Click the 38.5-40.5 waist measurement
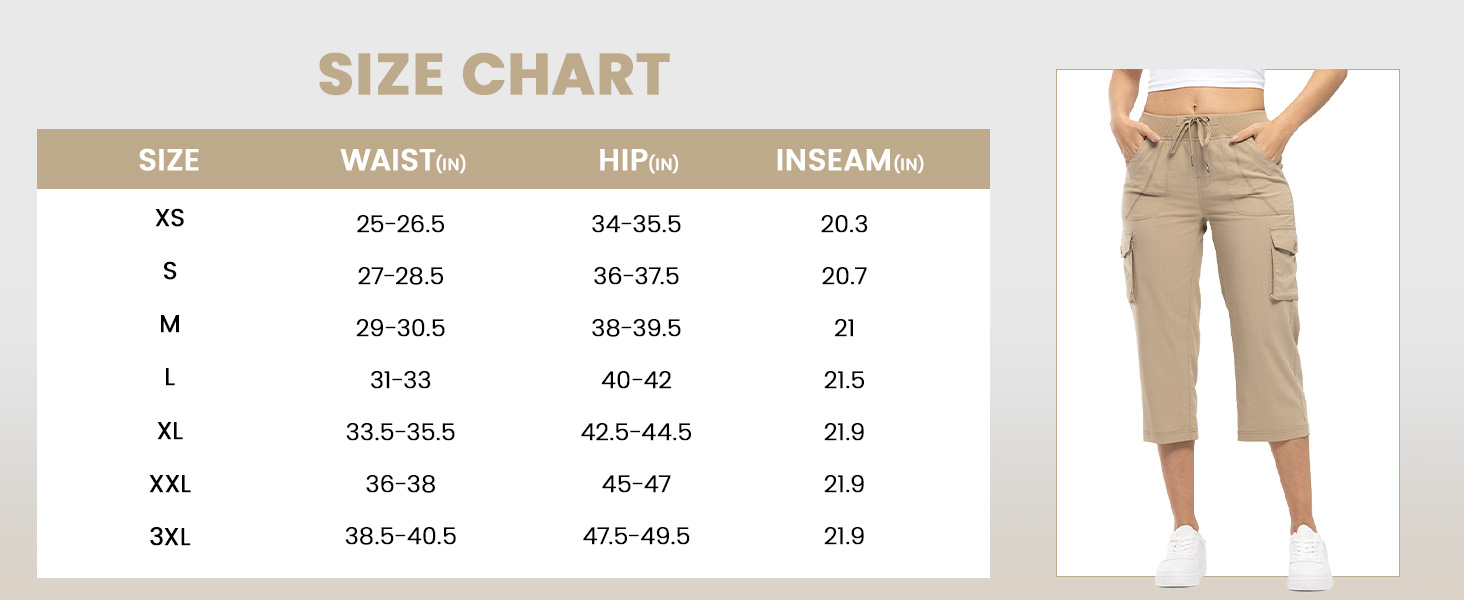1464x600 pixels. 400,537
